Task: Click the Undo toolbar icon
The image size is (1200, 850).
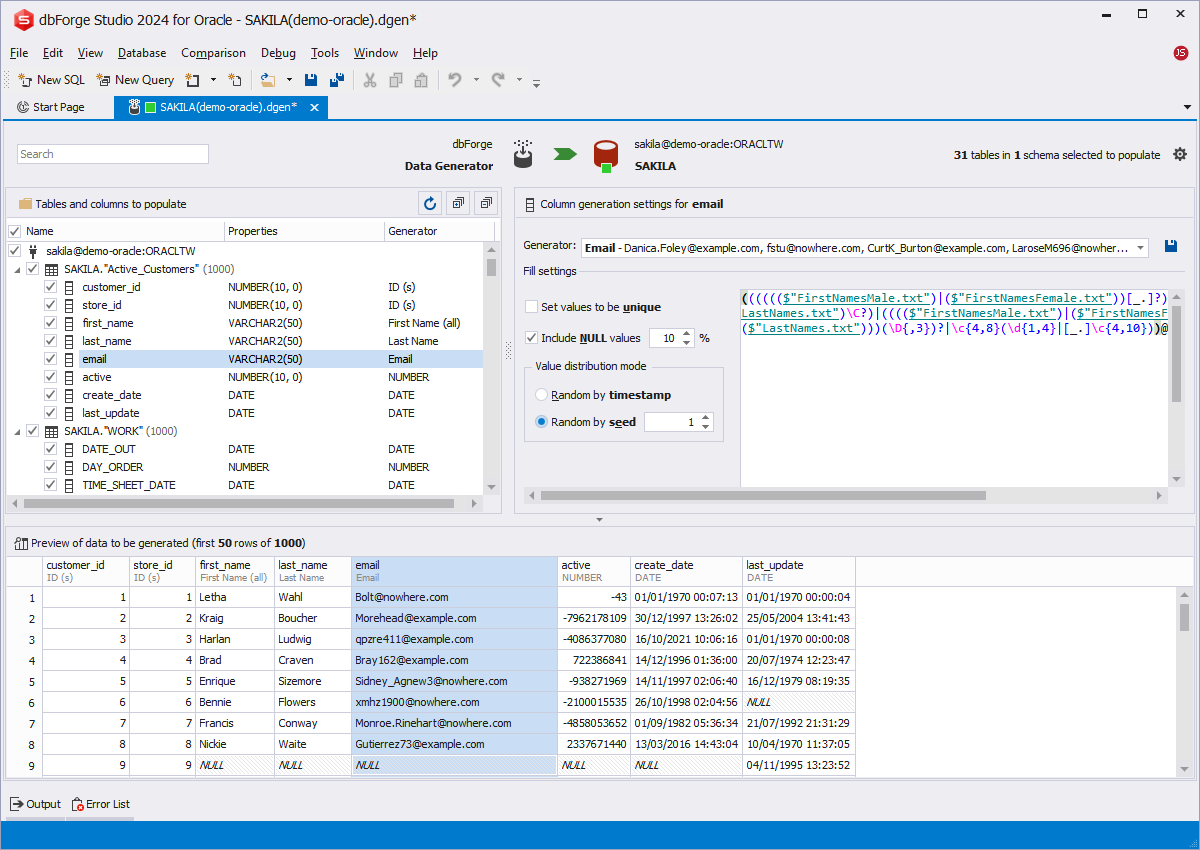Action: click(x=455, y=80)
